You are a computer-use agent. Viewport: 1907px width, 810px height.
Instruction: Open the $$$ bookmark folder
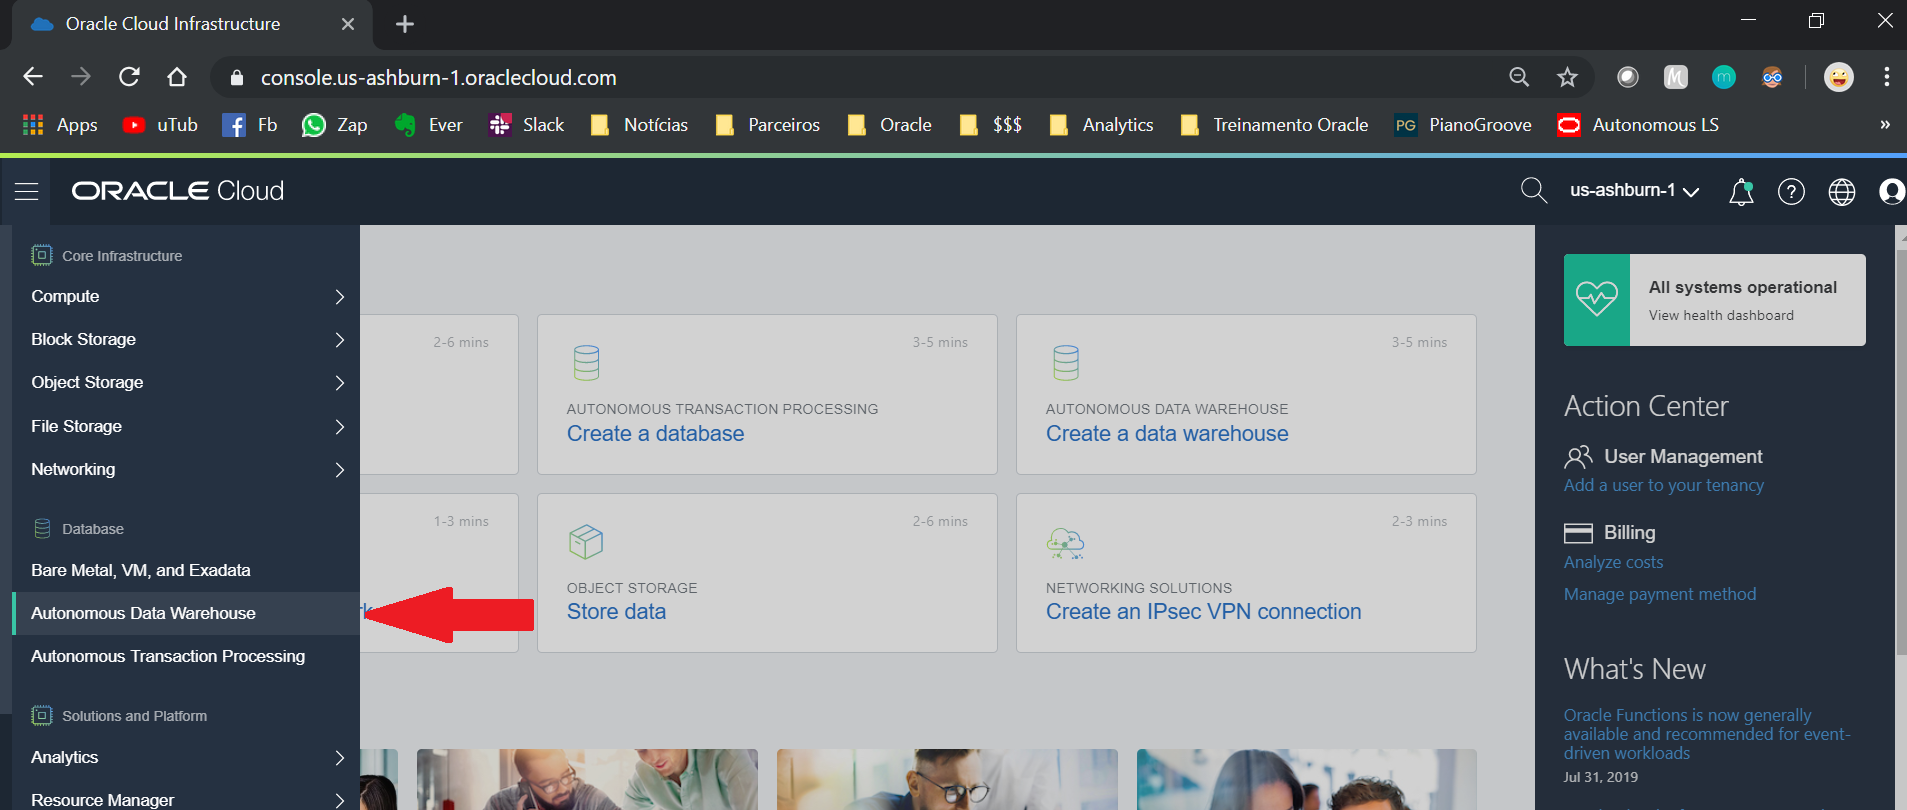coord(990,125)
